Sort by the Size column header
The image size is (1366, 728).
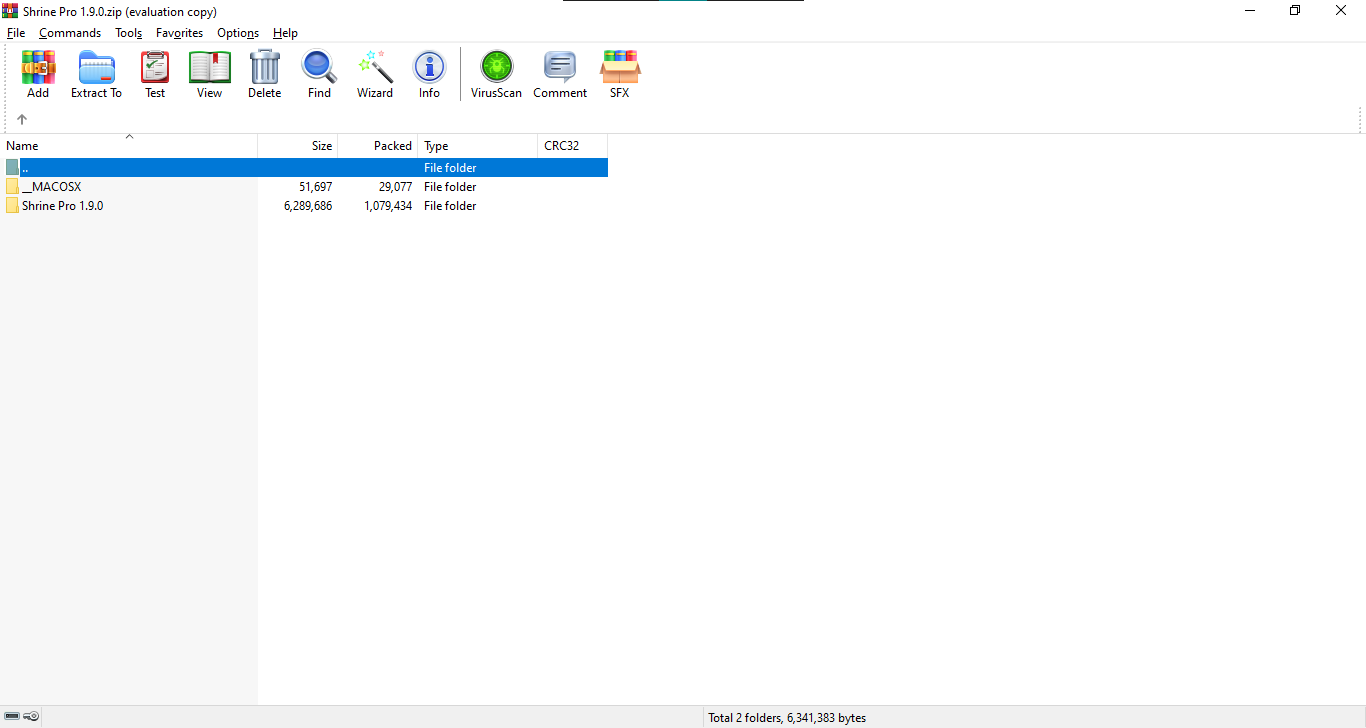[298, 146]
